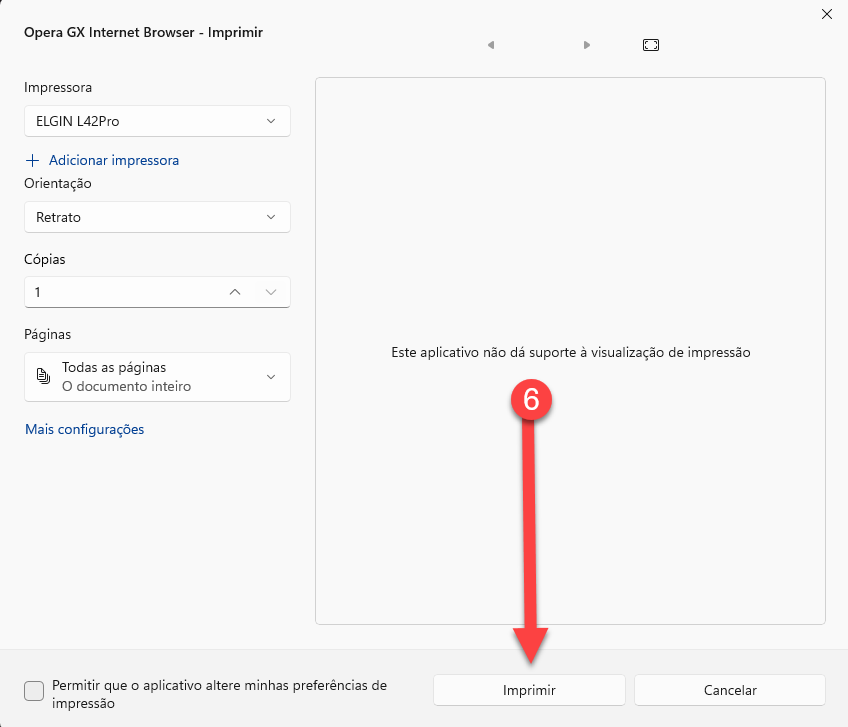This screenshot has width=848, height=727.
Task: Increase copies with the up arrow
Action: point(235,292)
